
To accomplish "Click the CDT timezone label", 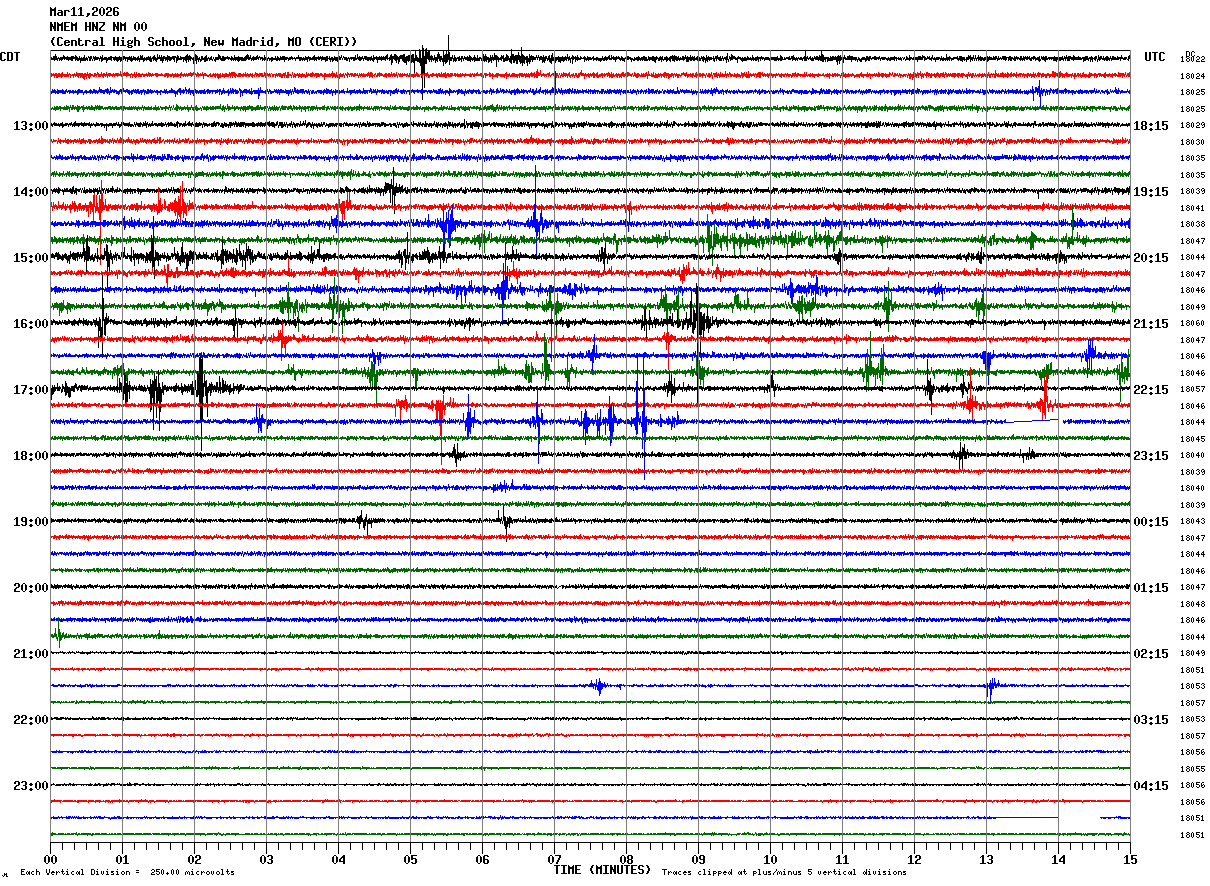I will [10, 57].
